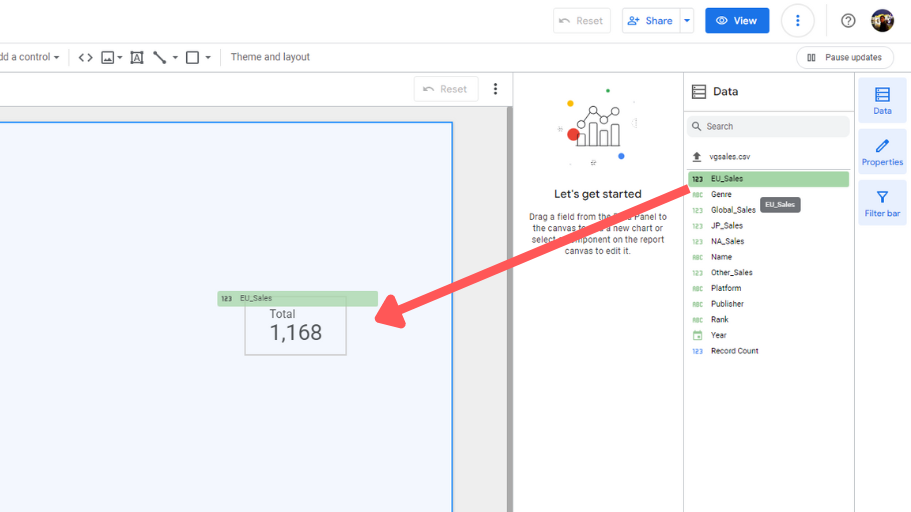911x512 pixels.
Task: Switch to the Properties panel tab
Action: (x=882, y=152)
